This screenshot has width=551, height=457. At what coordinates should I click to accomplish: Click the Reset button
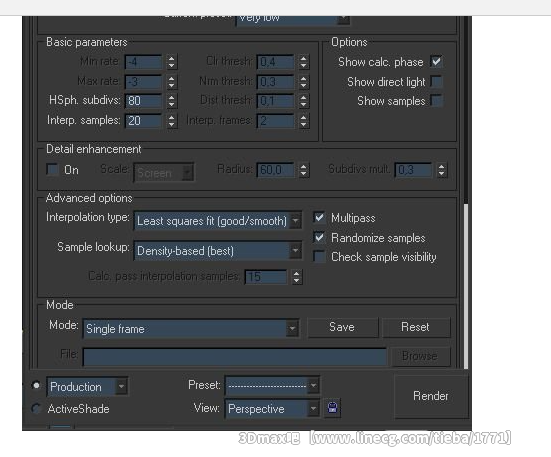[416, 327]
